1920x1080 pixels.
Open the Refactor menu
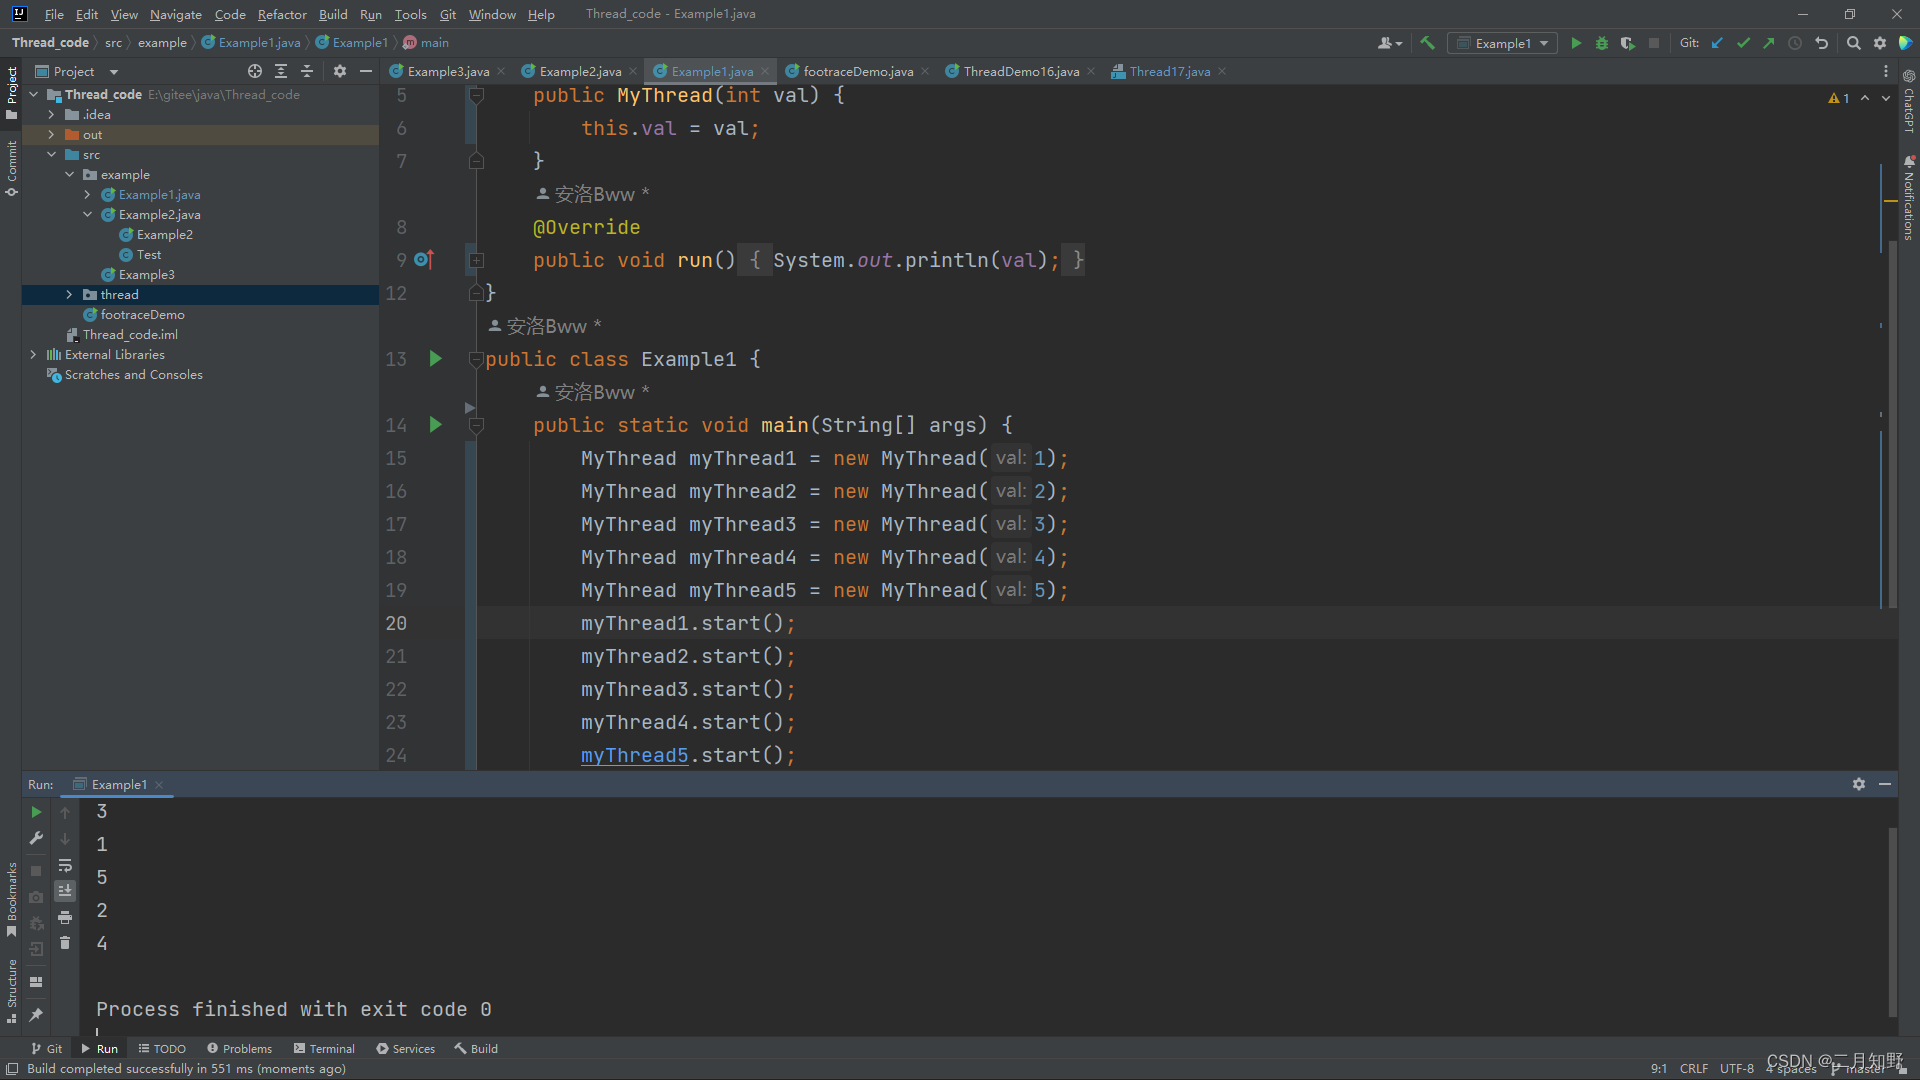282,14
